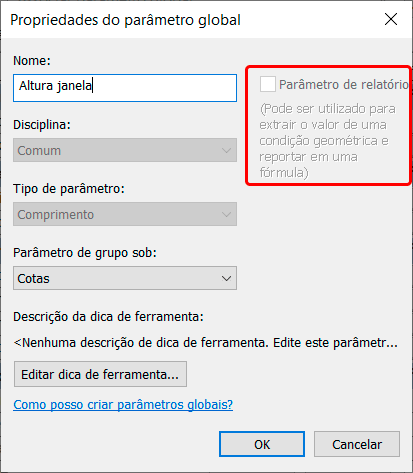Image resolution: width=413 pixels, height=473 pixels.
Task: Confirm with the OK button
Action: tap(262, 444)
